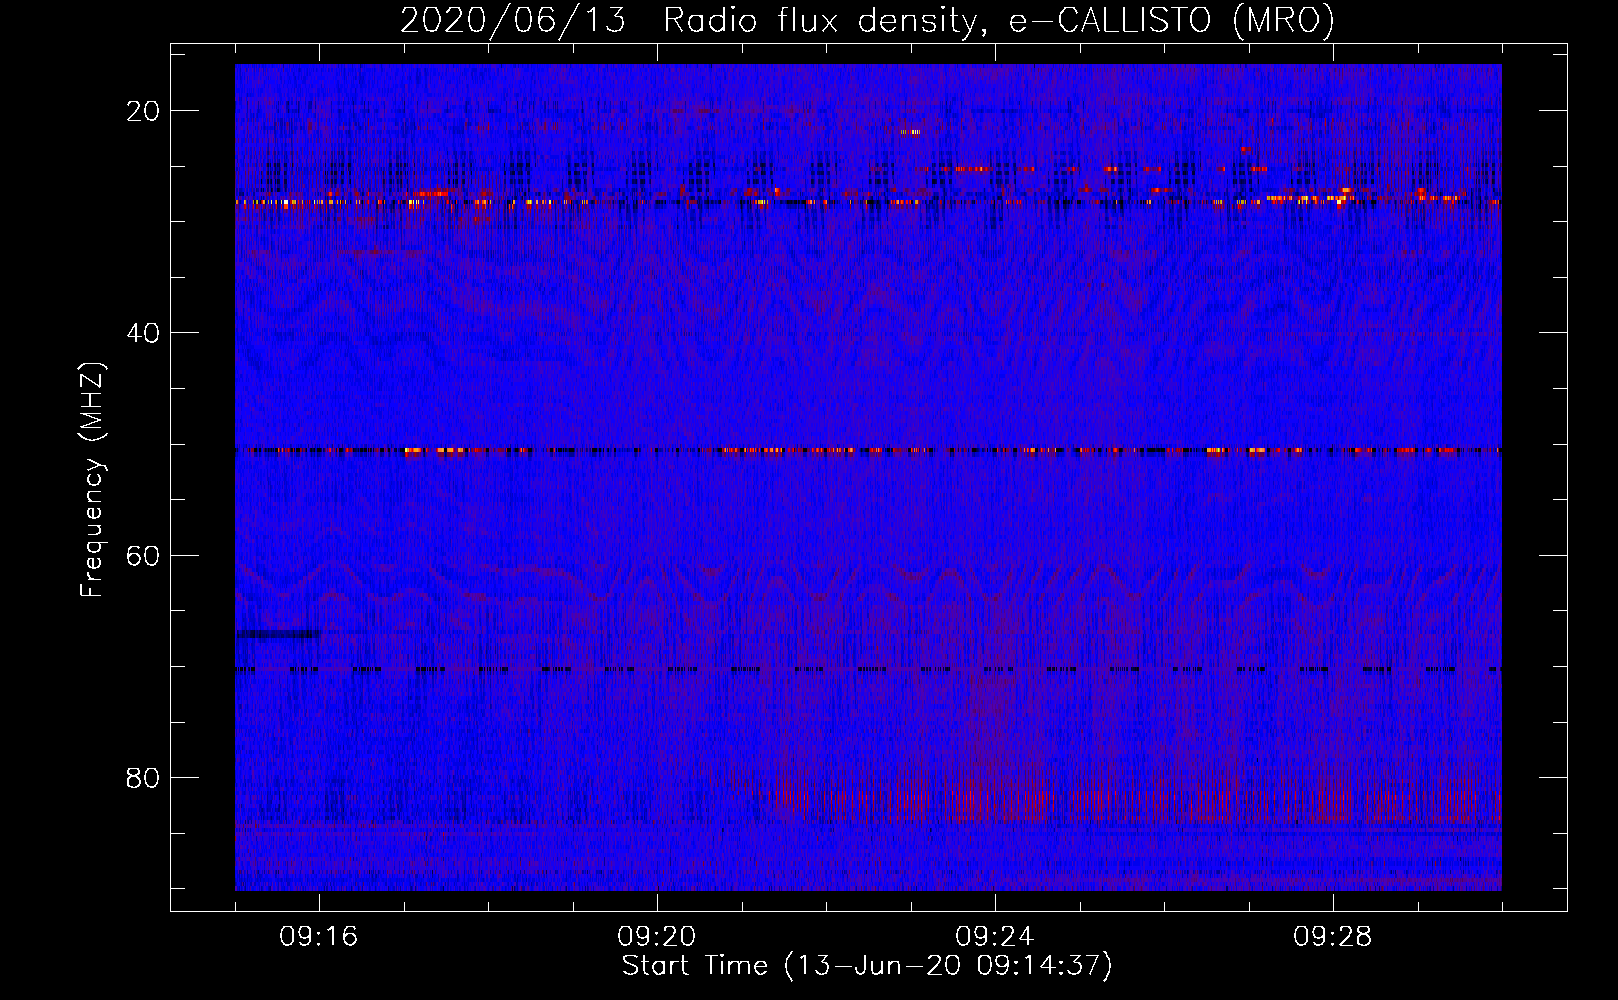The image size is (1618, 1000).
Task: Click the small white spot near 22 MHz
Action: coord(910,132)
